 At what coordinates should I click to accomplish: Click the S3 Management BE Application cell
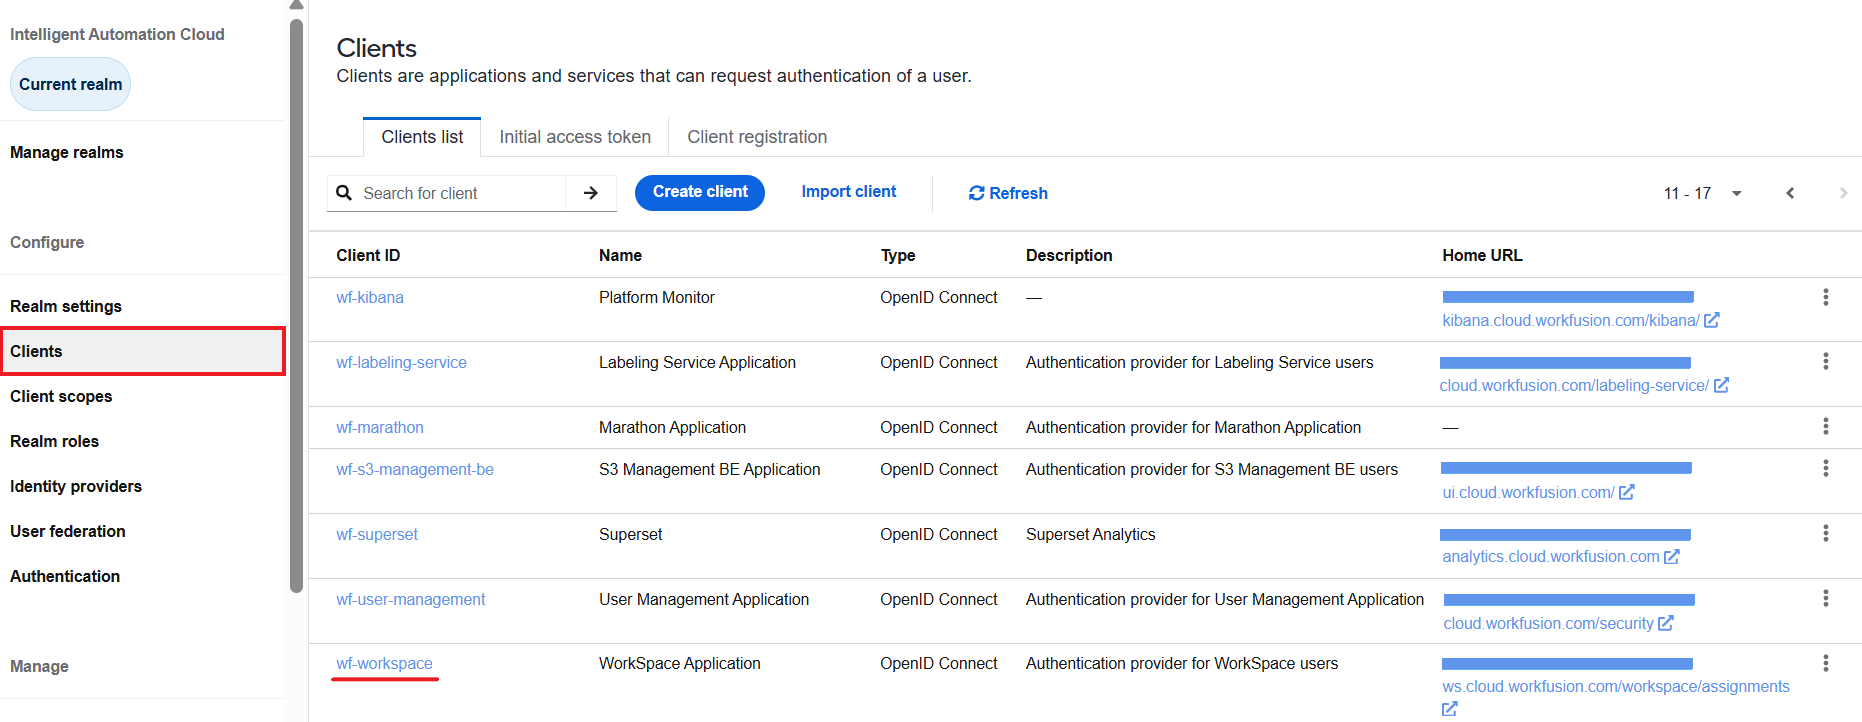point(709,469)
